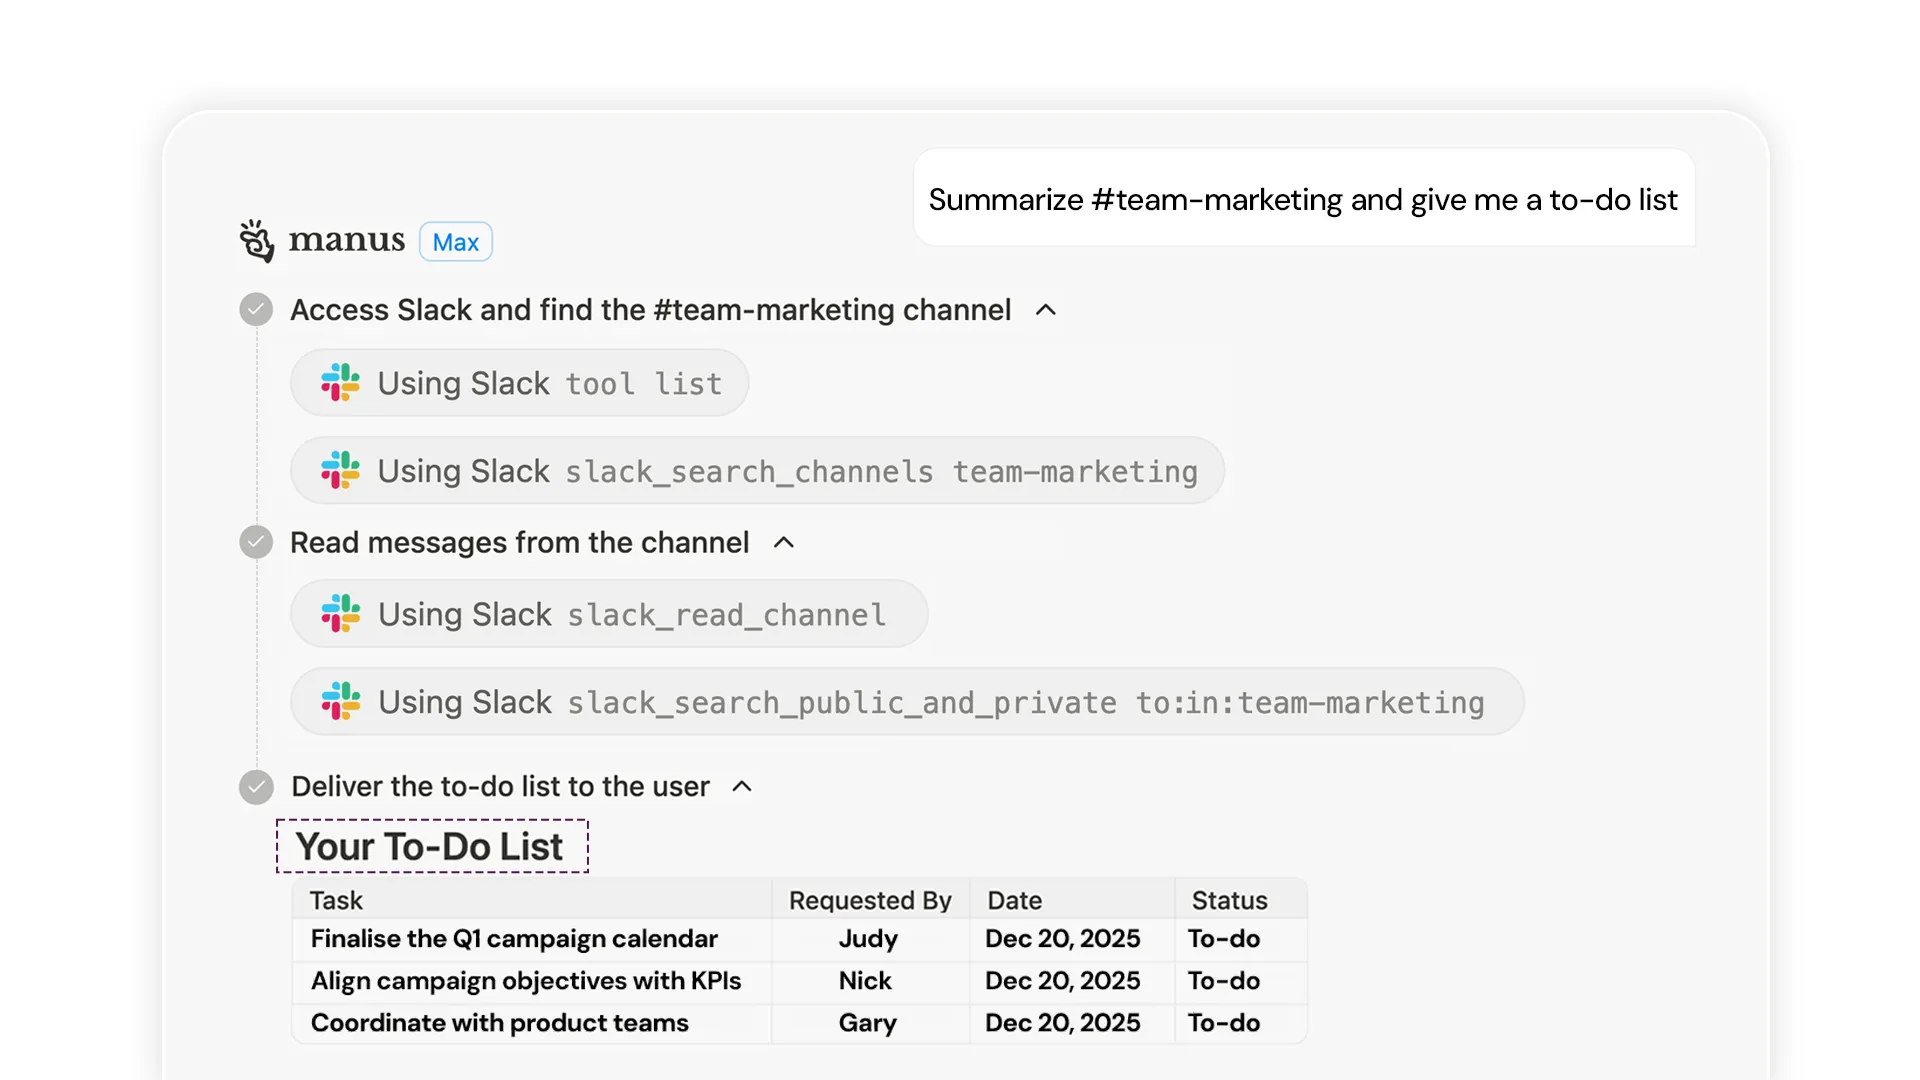This screenshot has width=1920, height=1080.
Task: Collapse Deliver the to-do list chevron
Action: 742,787
